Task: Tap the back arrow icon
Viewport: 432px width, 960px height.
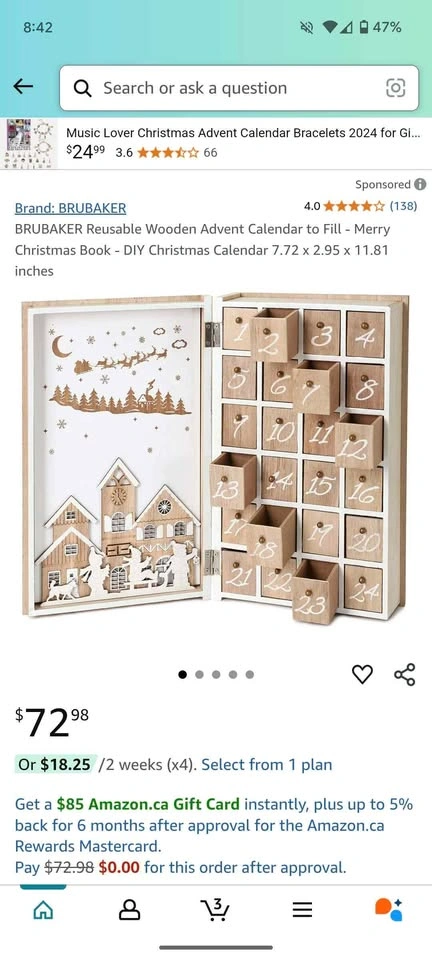Action: pyautogui.click(x=23, y=87)
